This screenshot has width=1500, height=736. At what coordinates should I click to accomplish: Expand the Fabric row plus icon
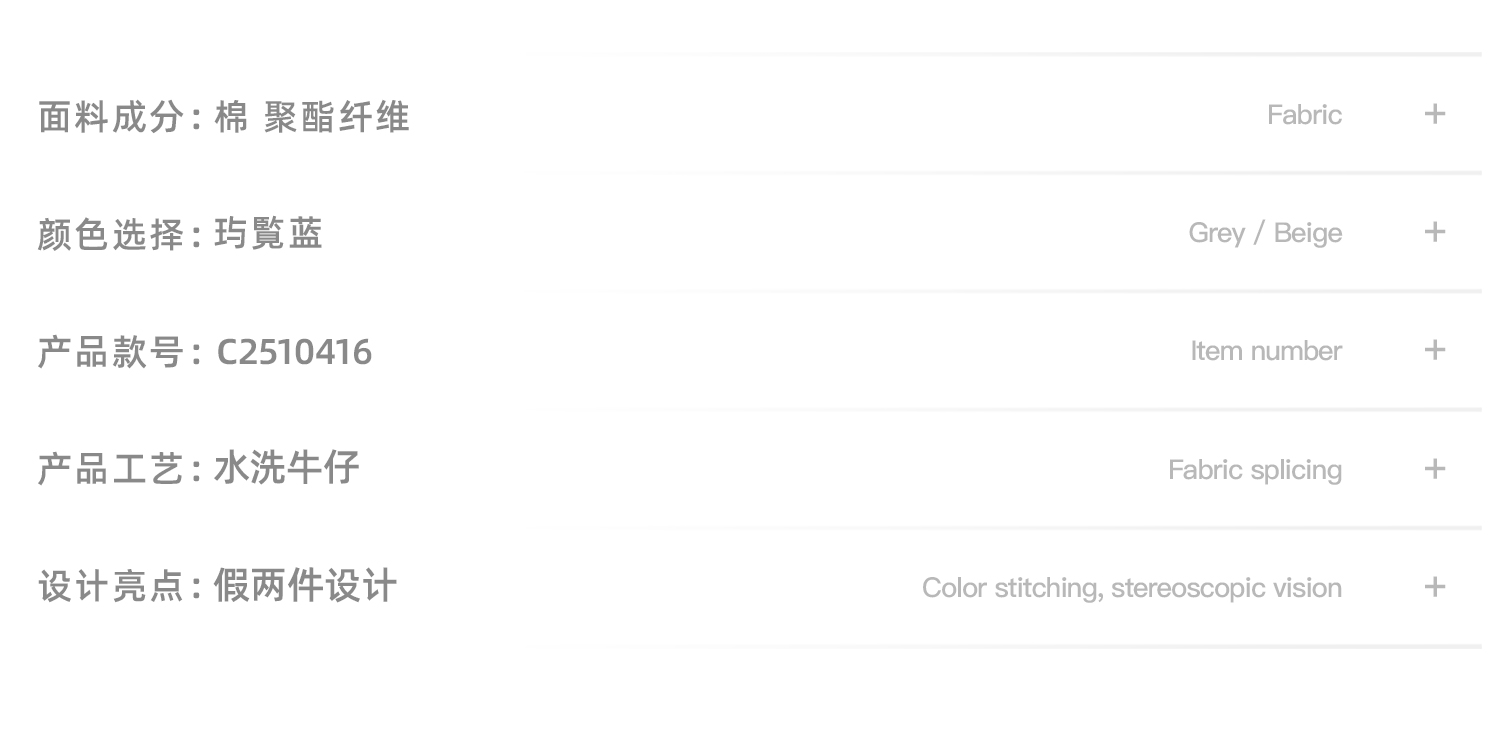(1434, 114)
